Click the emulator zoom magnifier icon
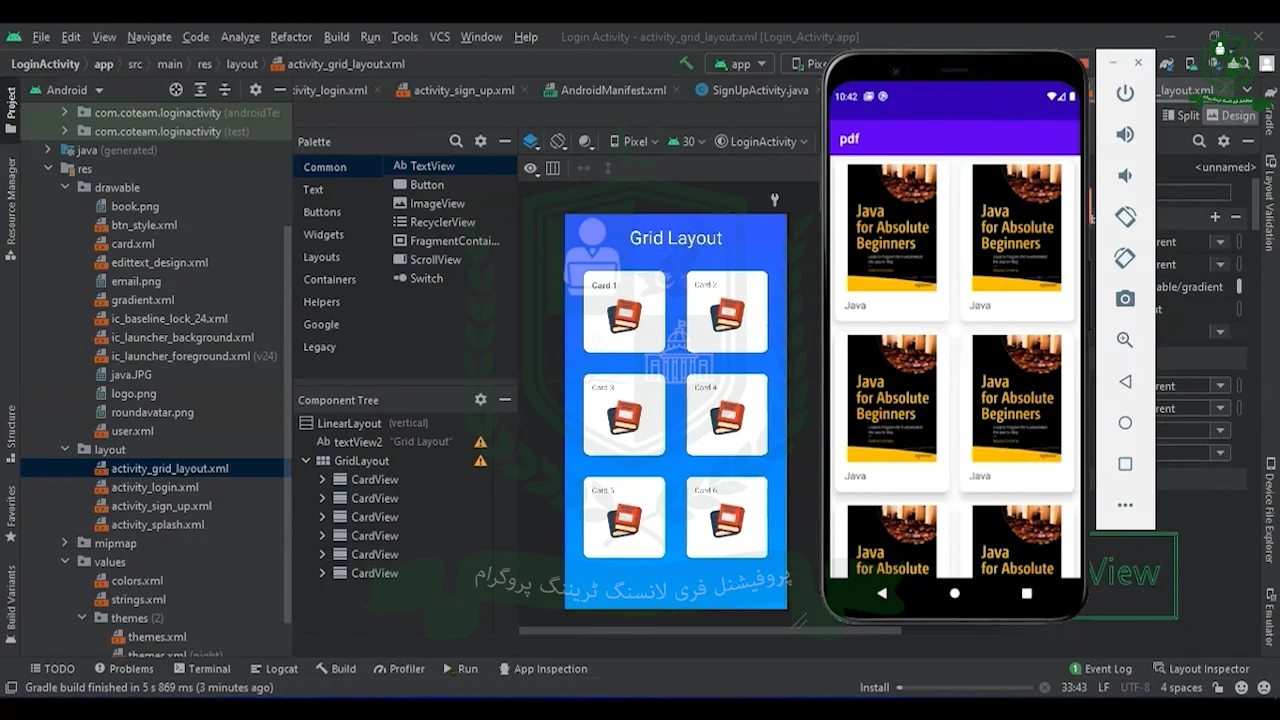 pyautogui.click(x=1125, y=340)
